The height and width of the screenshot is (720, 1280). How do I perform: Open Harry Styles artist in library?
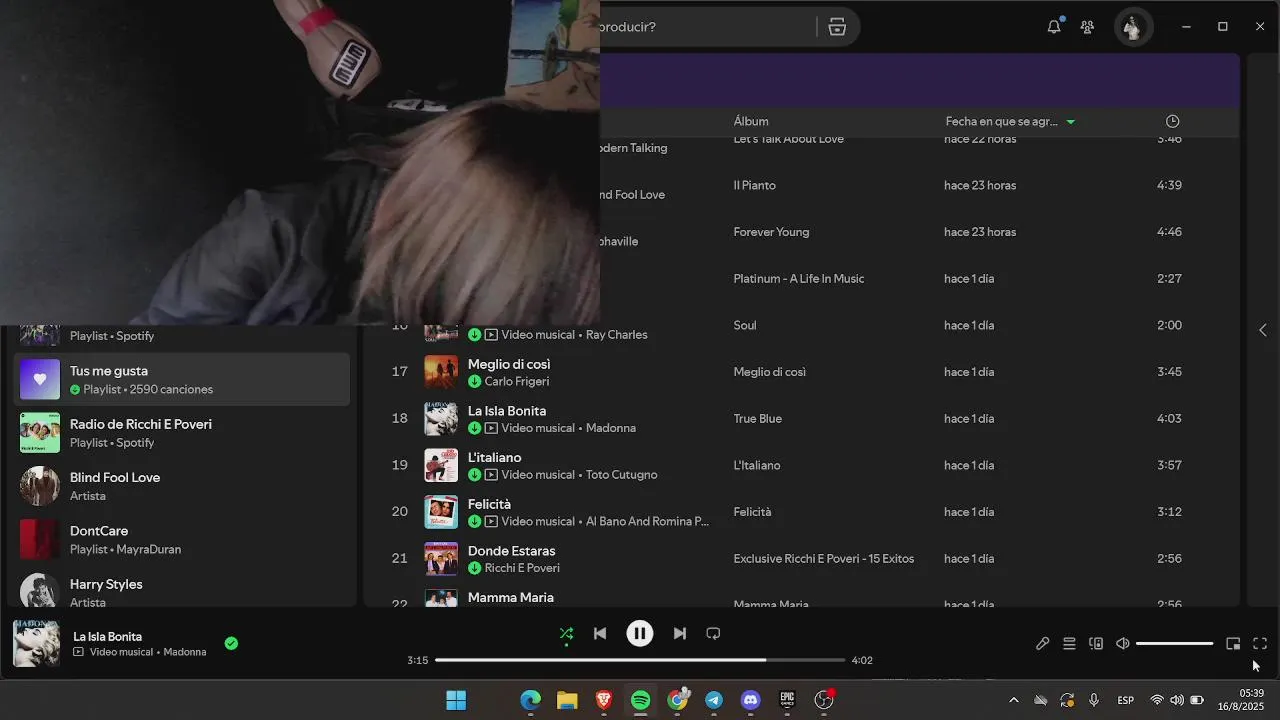182,592
